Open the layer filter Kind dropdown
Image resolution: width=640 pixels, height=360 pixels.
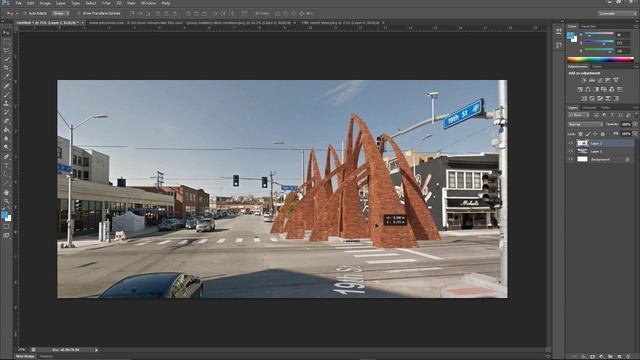tap(579, 116)
